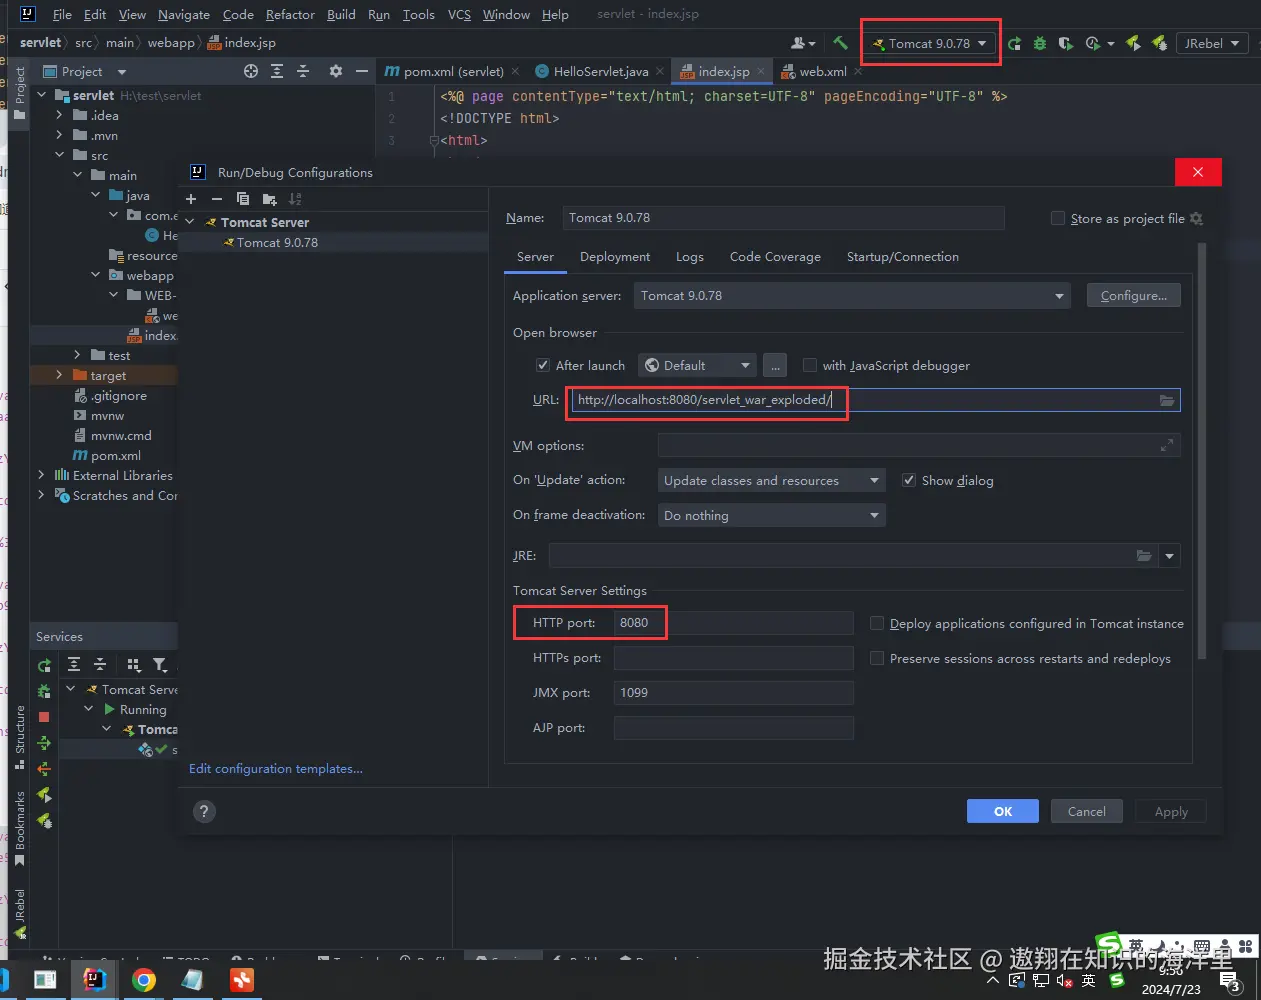Open help question mark button in dialog
The width and height of the screenshot is (1261, 1000).
pyautogui.click(x=204, y=812)
